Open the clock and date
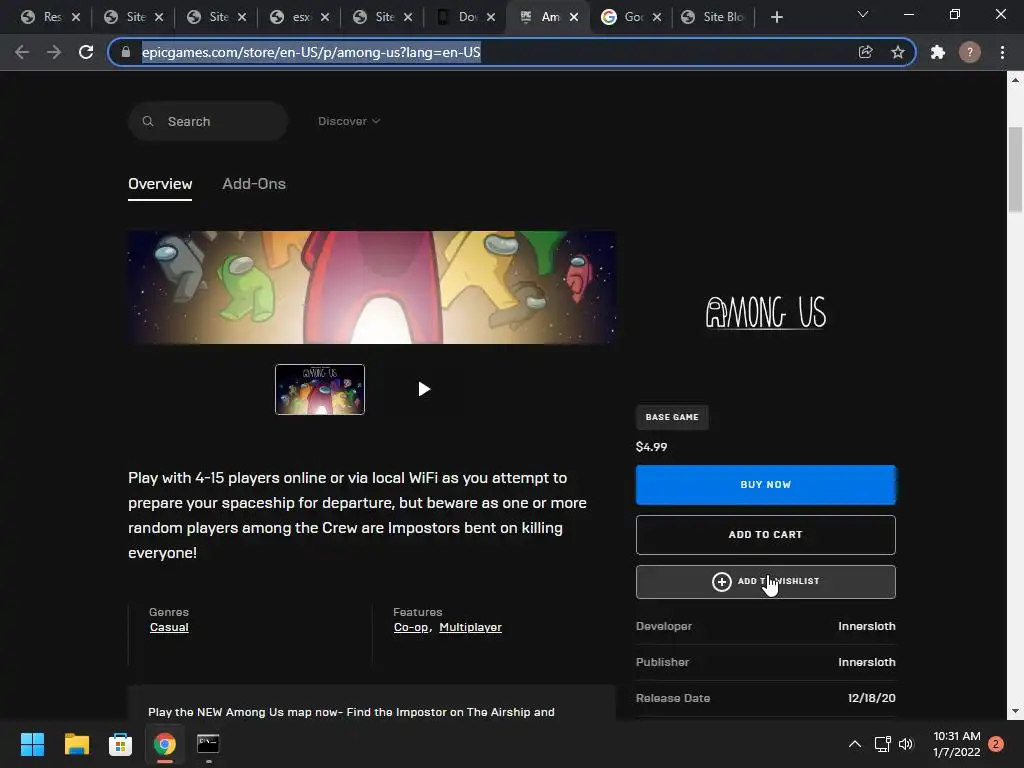 coord(957,744)
